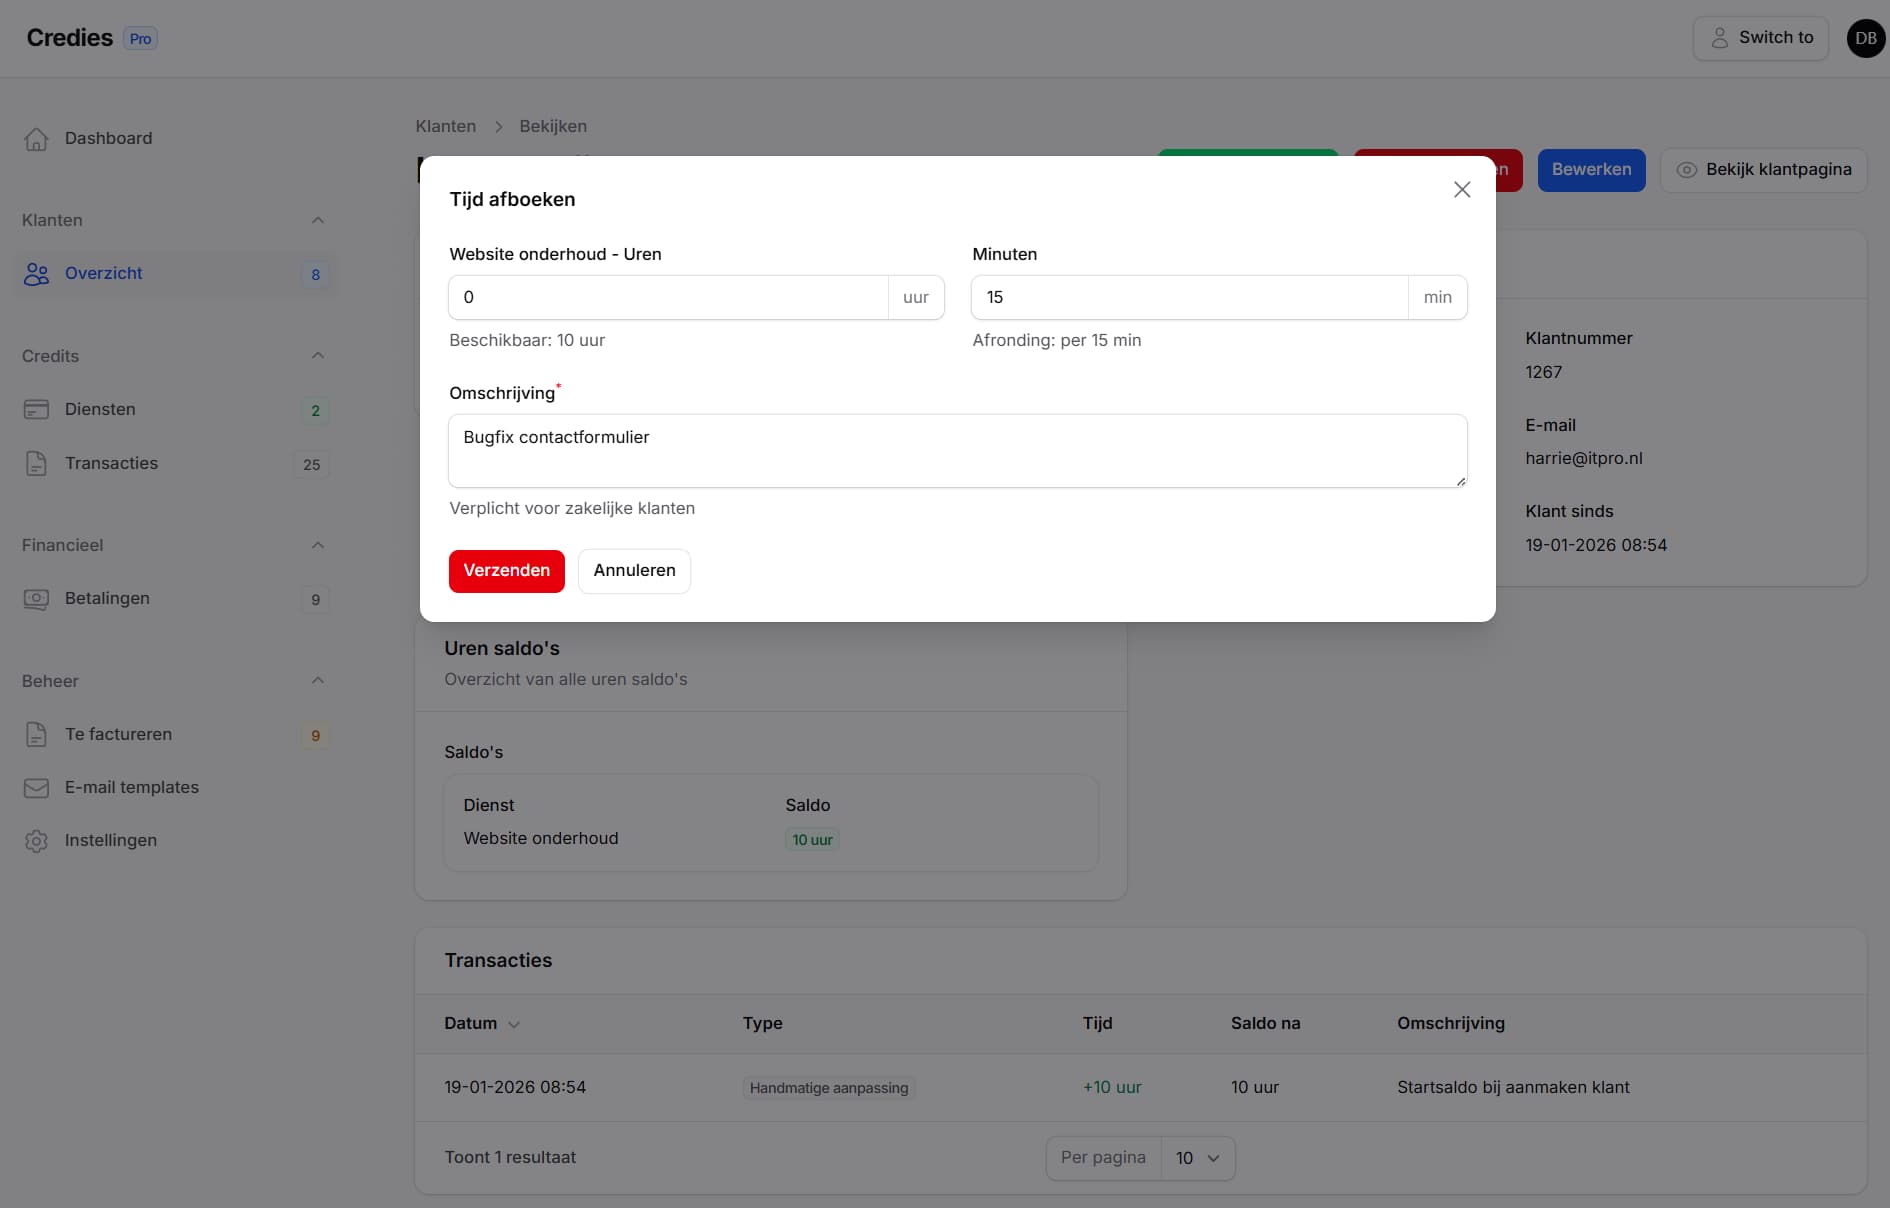Click the Overzicht users icon
Viewport: 1890px width, 1208px height.
click(x=36, y=274)
